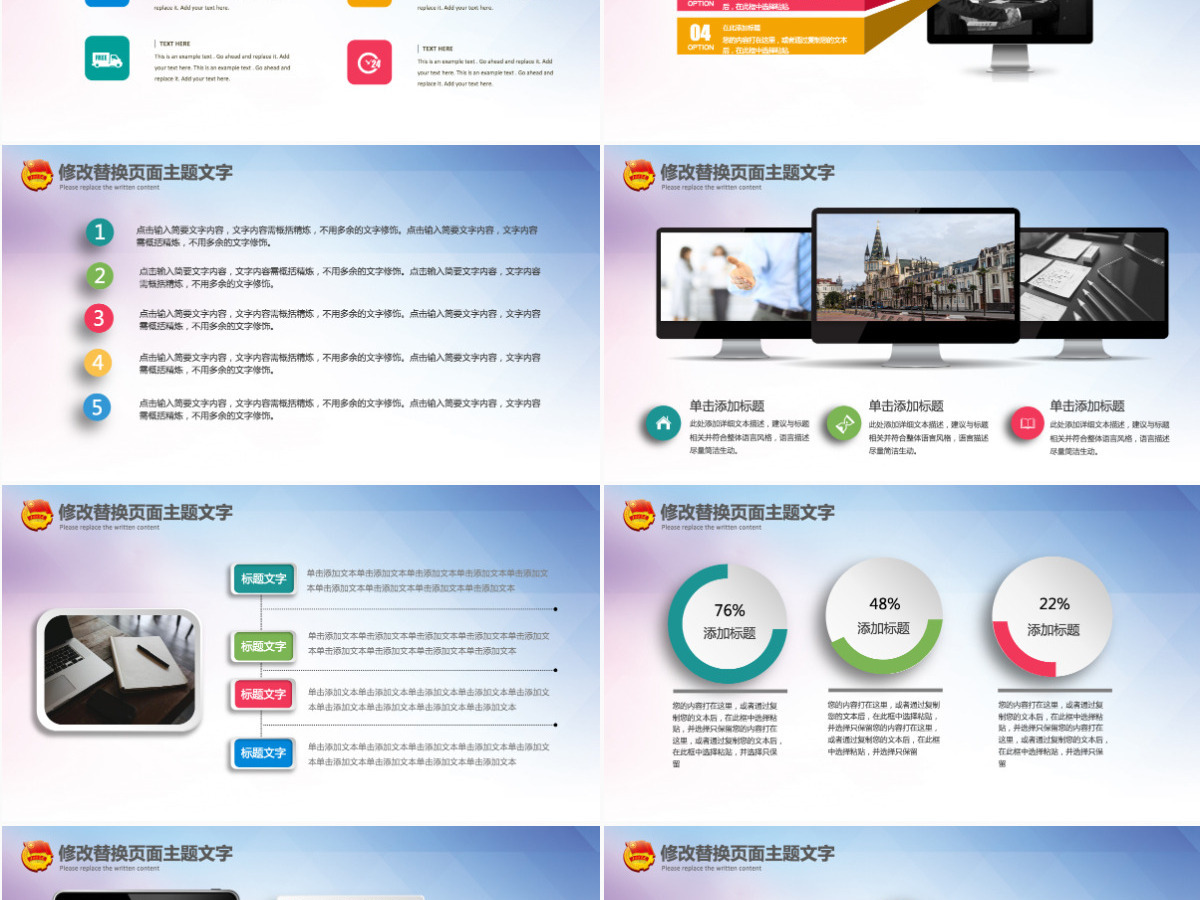Click the green 标题文字 button
Viewport: 1200px width, 900px height.
coord(263,646)
